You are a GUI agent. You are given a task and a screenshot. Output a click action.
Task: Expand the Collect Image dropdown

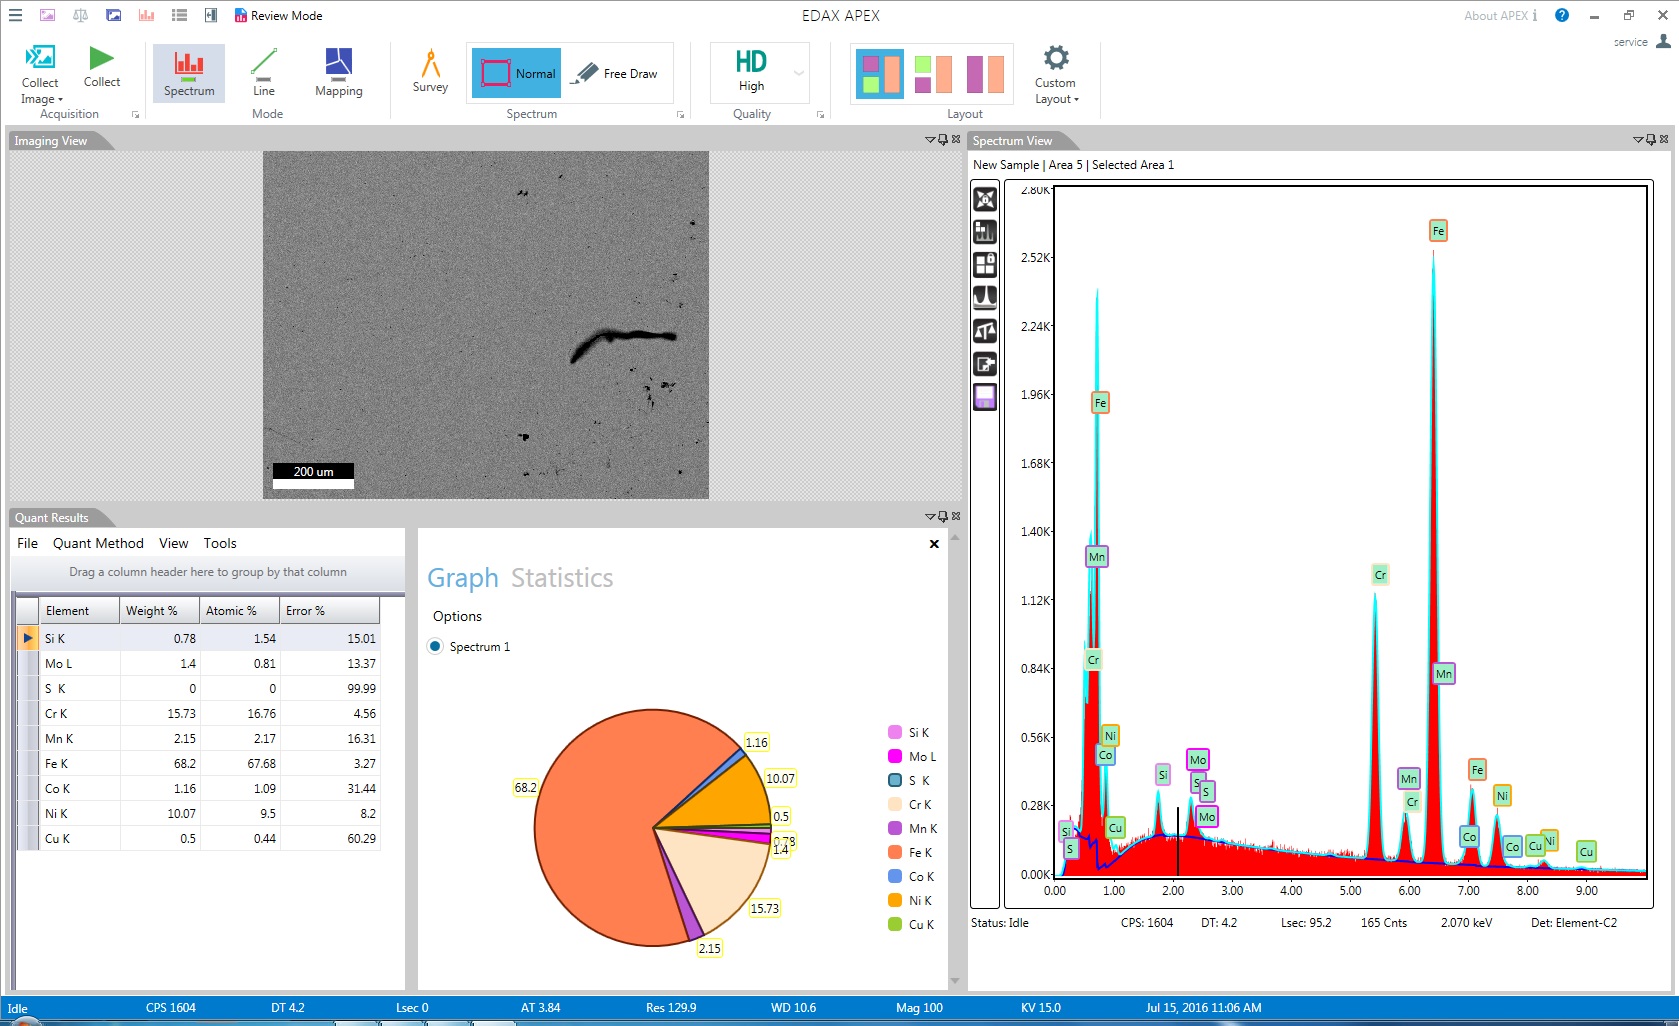tap(41, 99)
